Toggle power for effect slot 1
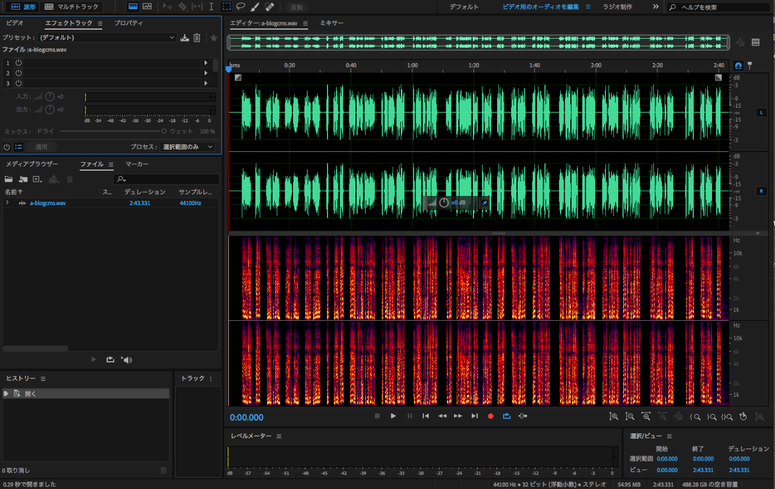The width and height of the screenshot is (775, 489). tap(18, 62)
